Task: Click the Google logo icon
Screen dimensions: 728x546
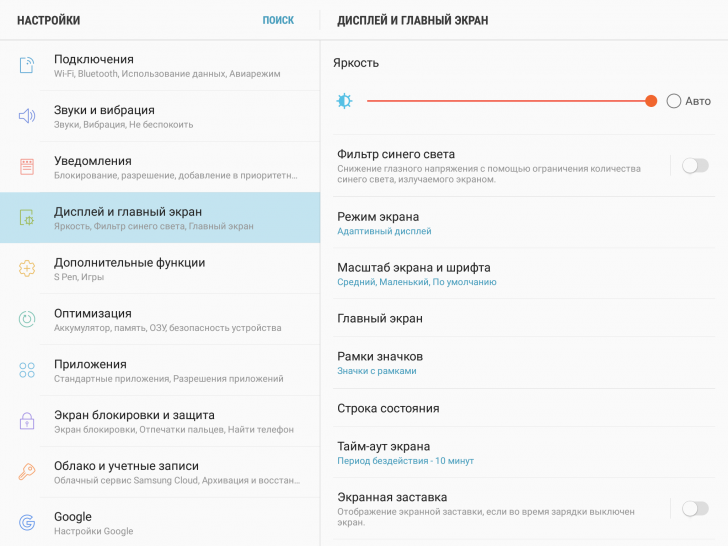Action: pyautogui.click(x=27, y=523)
